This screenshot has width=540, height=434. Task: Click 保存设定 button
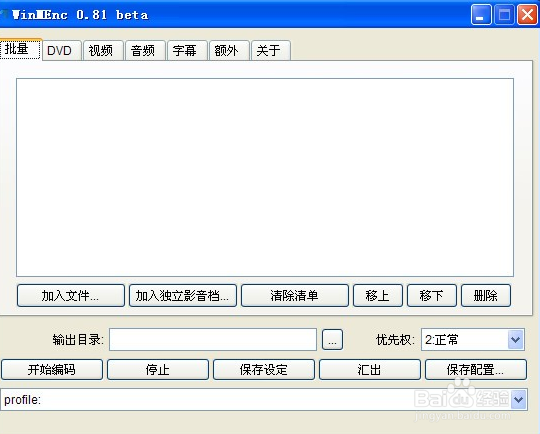pos(264,370)
